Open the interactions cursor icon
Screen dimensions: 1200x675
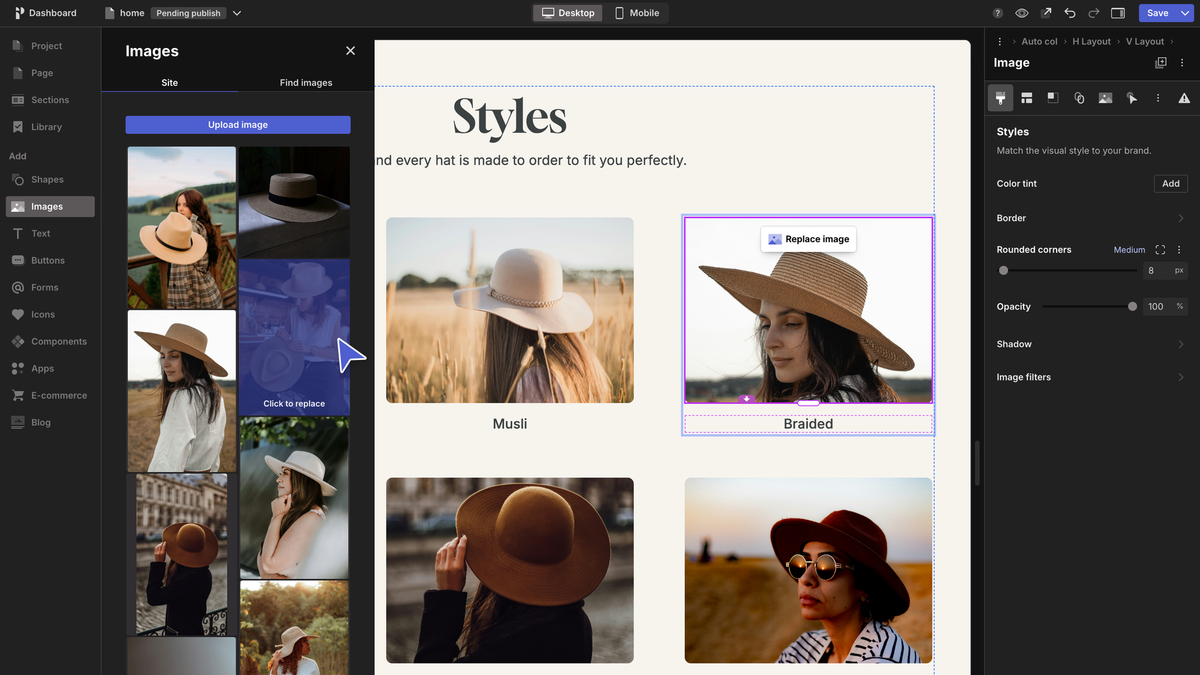pos(1131,98)
